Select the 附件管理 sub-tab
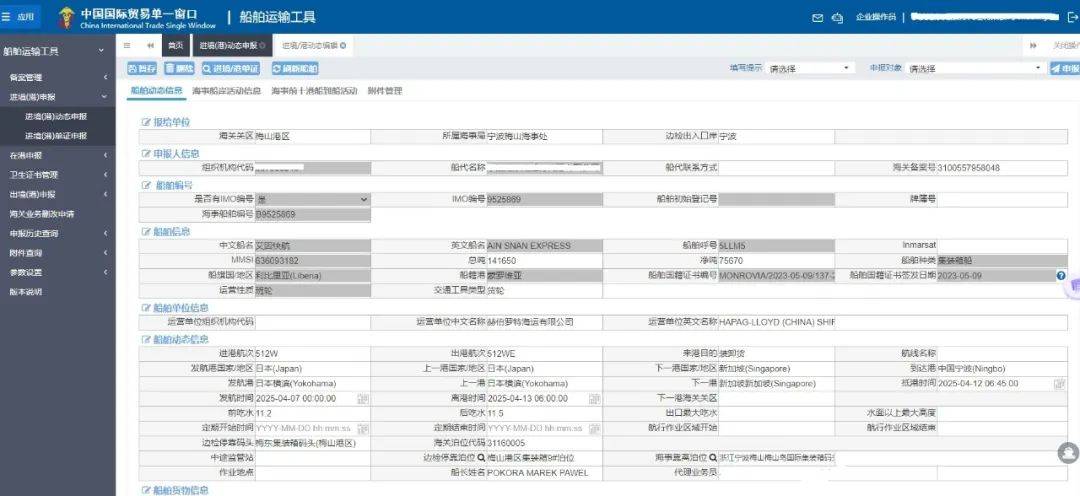Image resolution: width=1080 pixels, height=496 pixels. pos(385,91)
